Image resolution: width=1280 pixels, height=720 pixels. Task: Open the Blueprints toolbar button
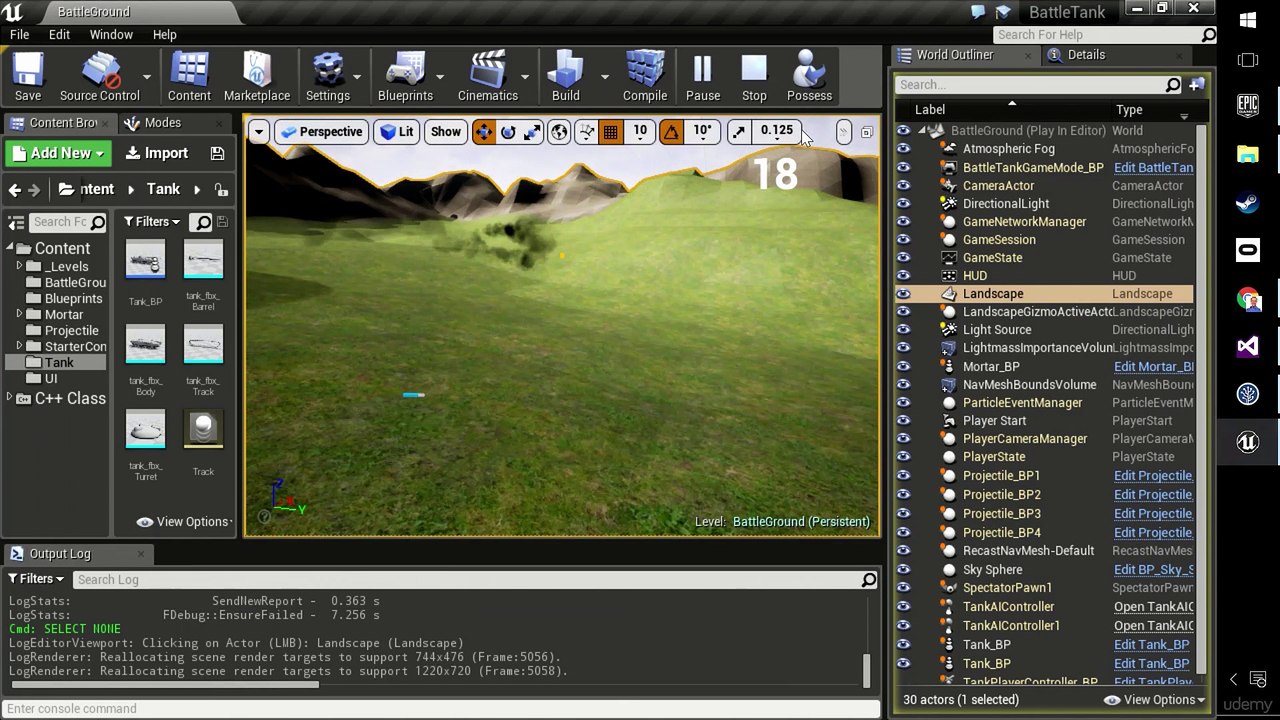pyautogui.click(x=405, y=77)
